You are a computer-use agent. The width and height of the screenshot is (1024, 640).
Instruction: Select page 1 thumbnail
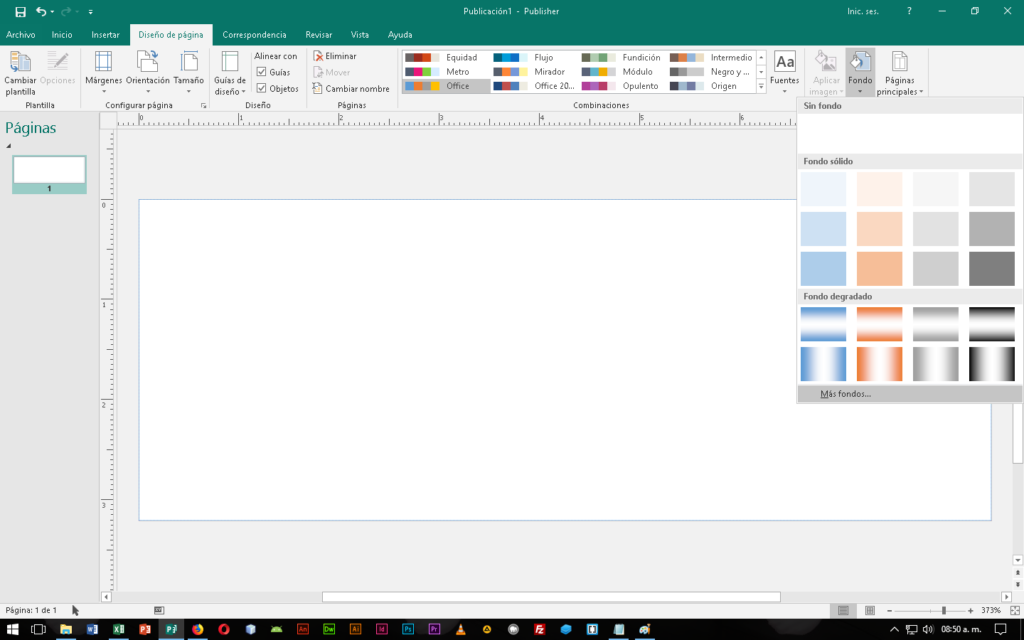[49, 170]
